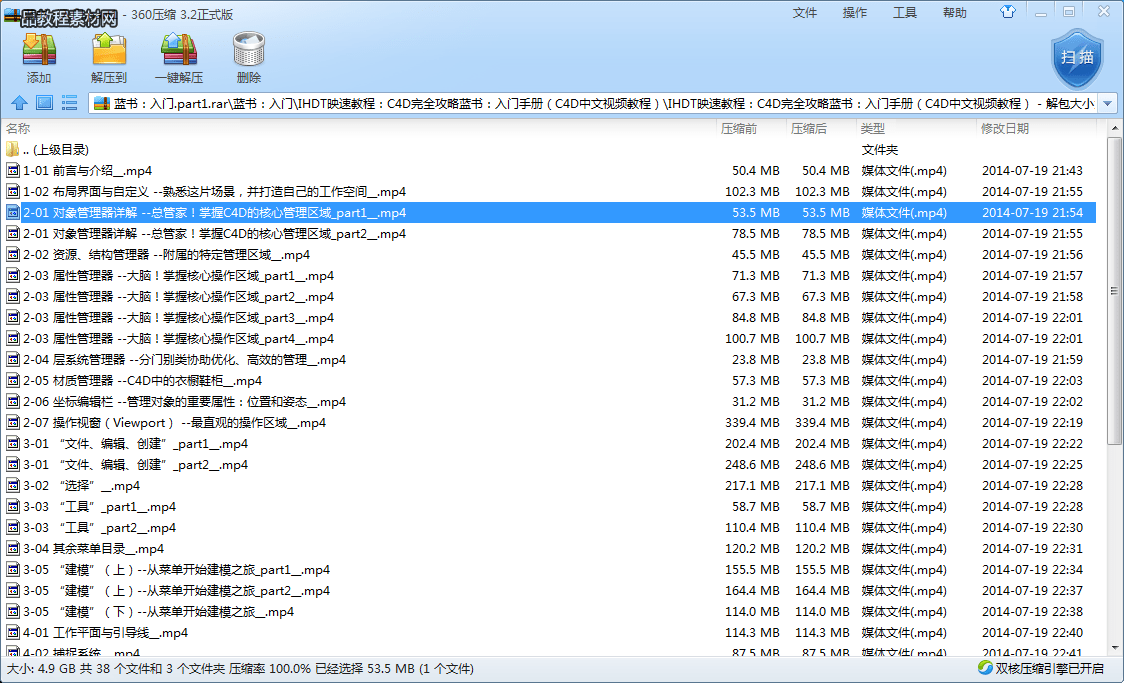Click the scrollbar down arrow
The height and width of the screenshot is (683, 1124).
(1114, 647)
